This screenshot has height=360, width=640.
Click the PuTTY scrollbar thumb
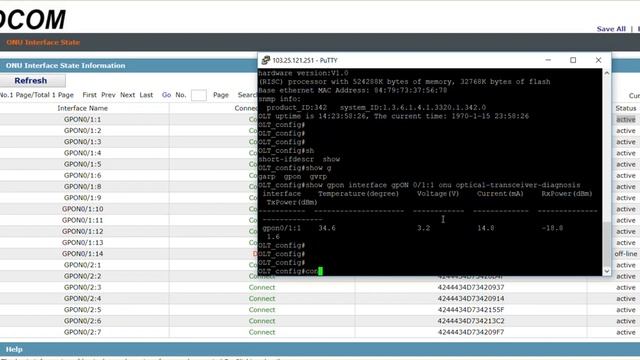(x=607, y=244)
